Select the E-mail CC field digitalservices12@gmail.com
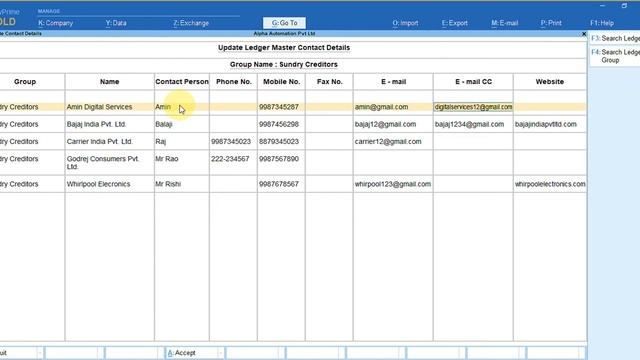 (x=473, y=107)
